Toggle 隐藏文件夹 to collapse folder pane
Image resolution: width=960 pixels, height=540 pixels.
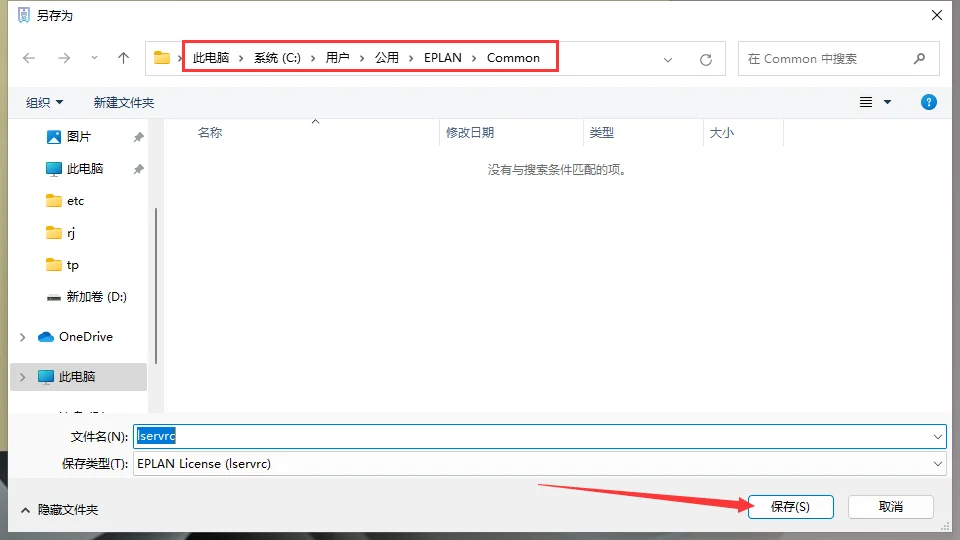coord(60,510)
